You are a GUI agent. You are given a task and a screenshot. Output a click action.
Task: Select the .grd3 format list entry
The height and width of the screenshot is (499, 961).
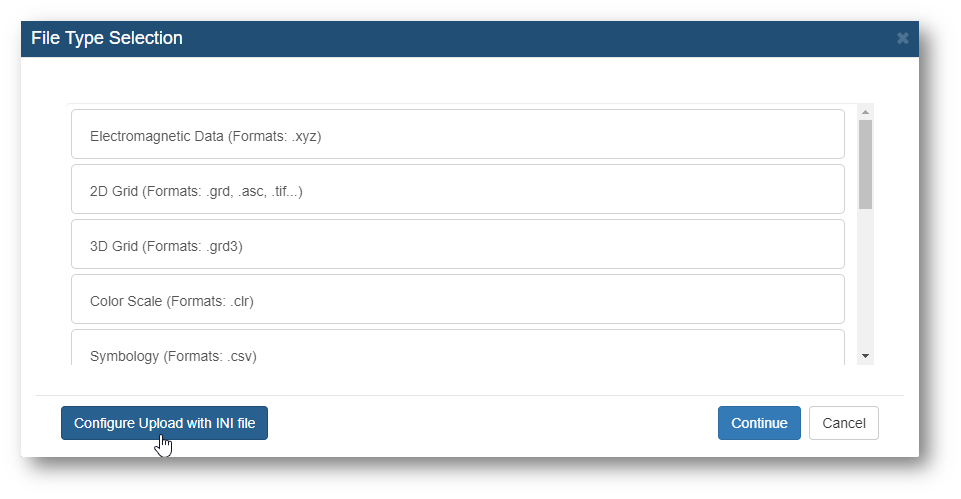[x=458, y=245]
